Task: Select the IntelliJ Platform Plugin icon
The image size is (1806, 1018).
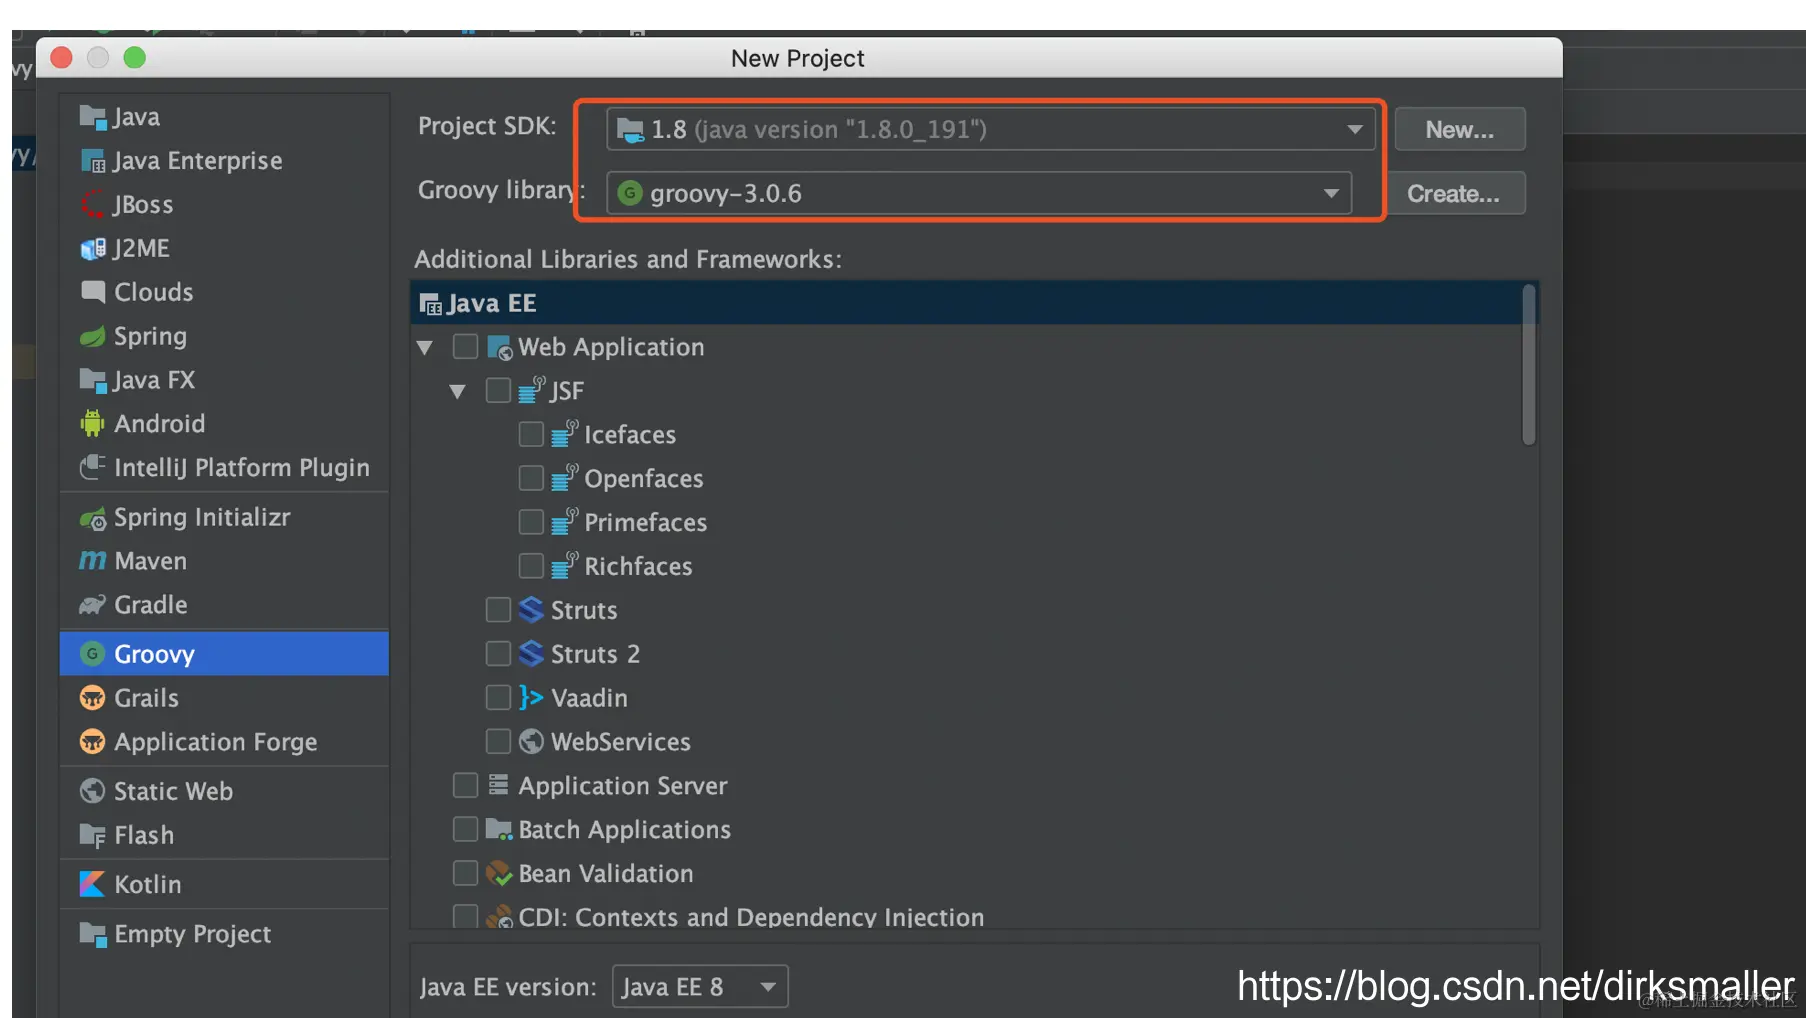Action: (x=92, y=467)
